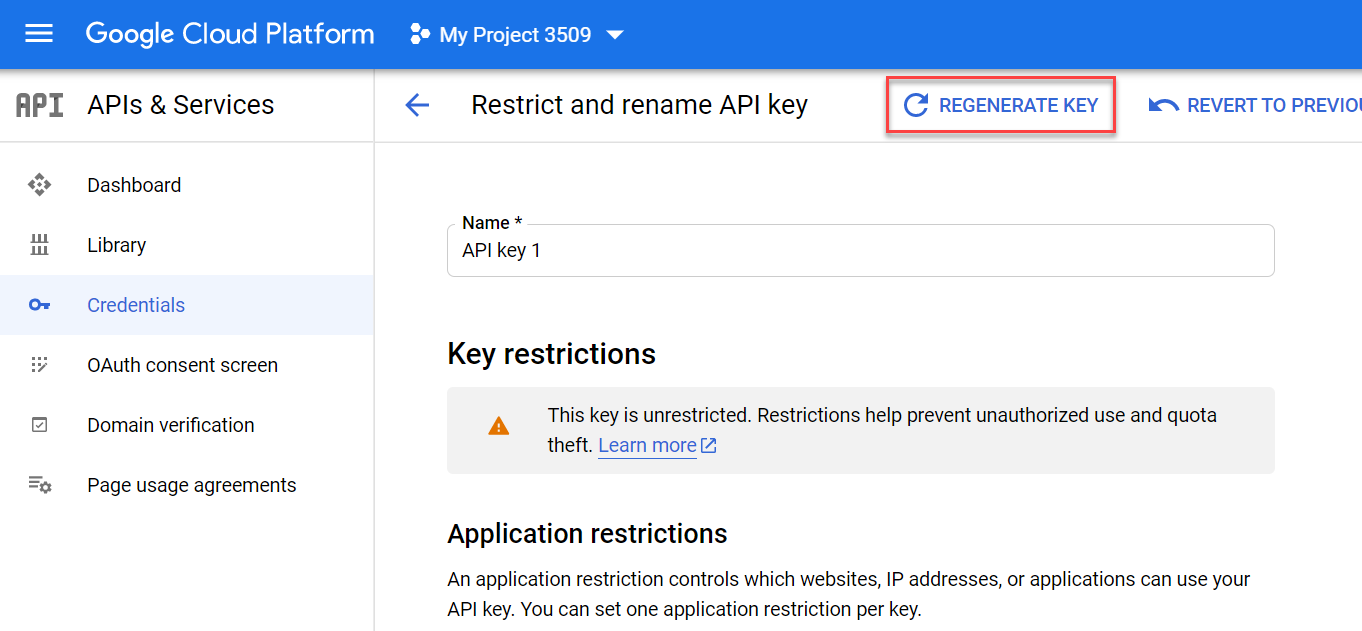Click the back arrow to return

coord(417,104)
